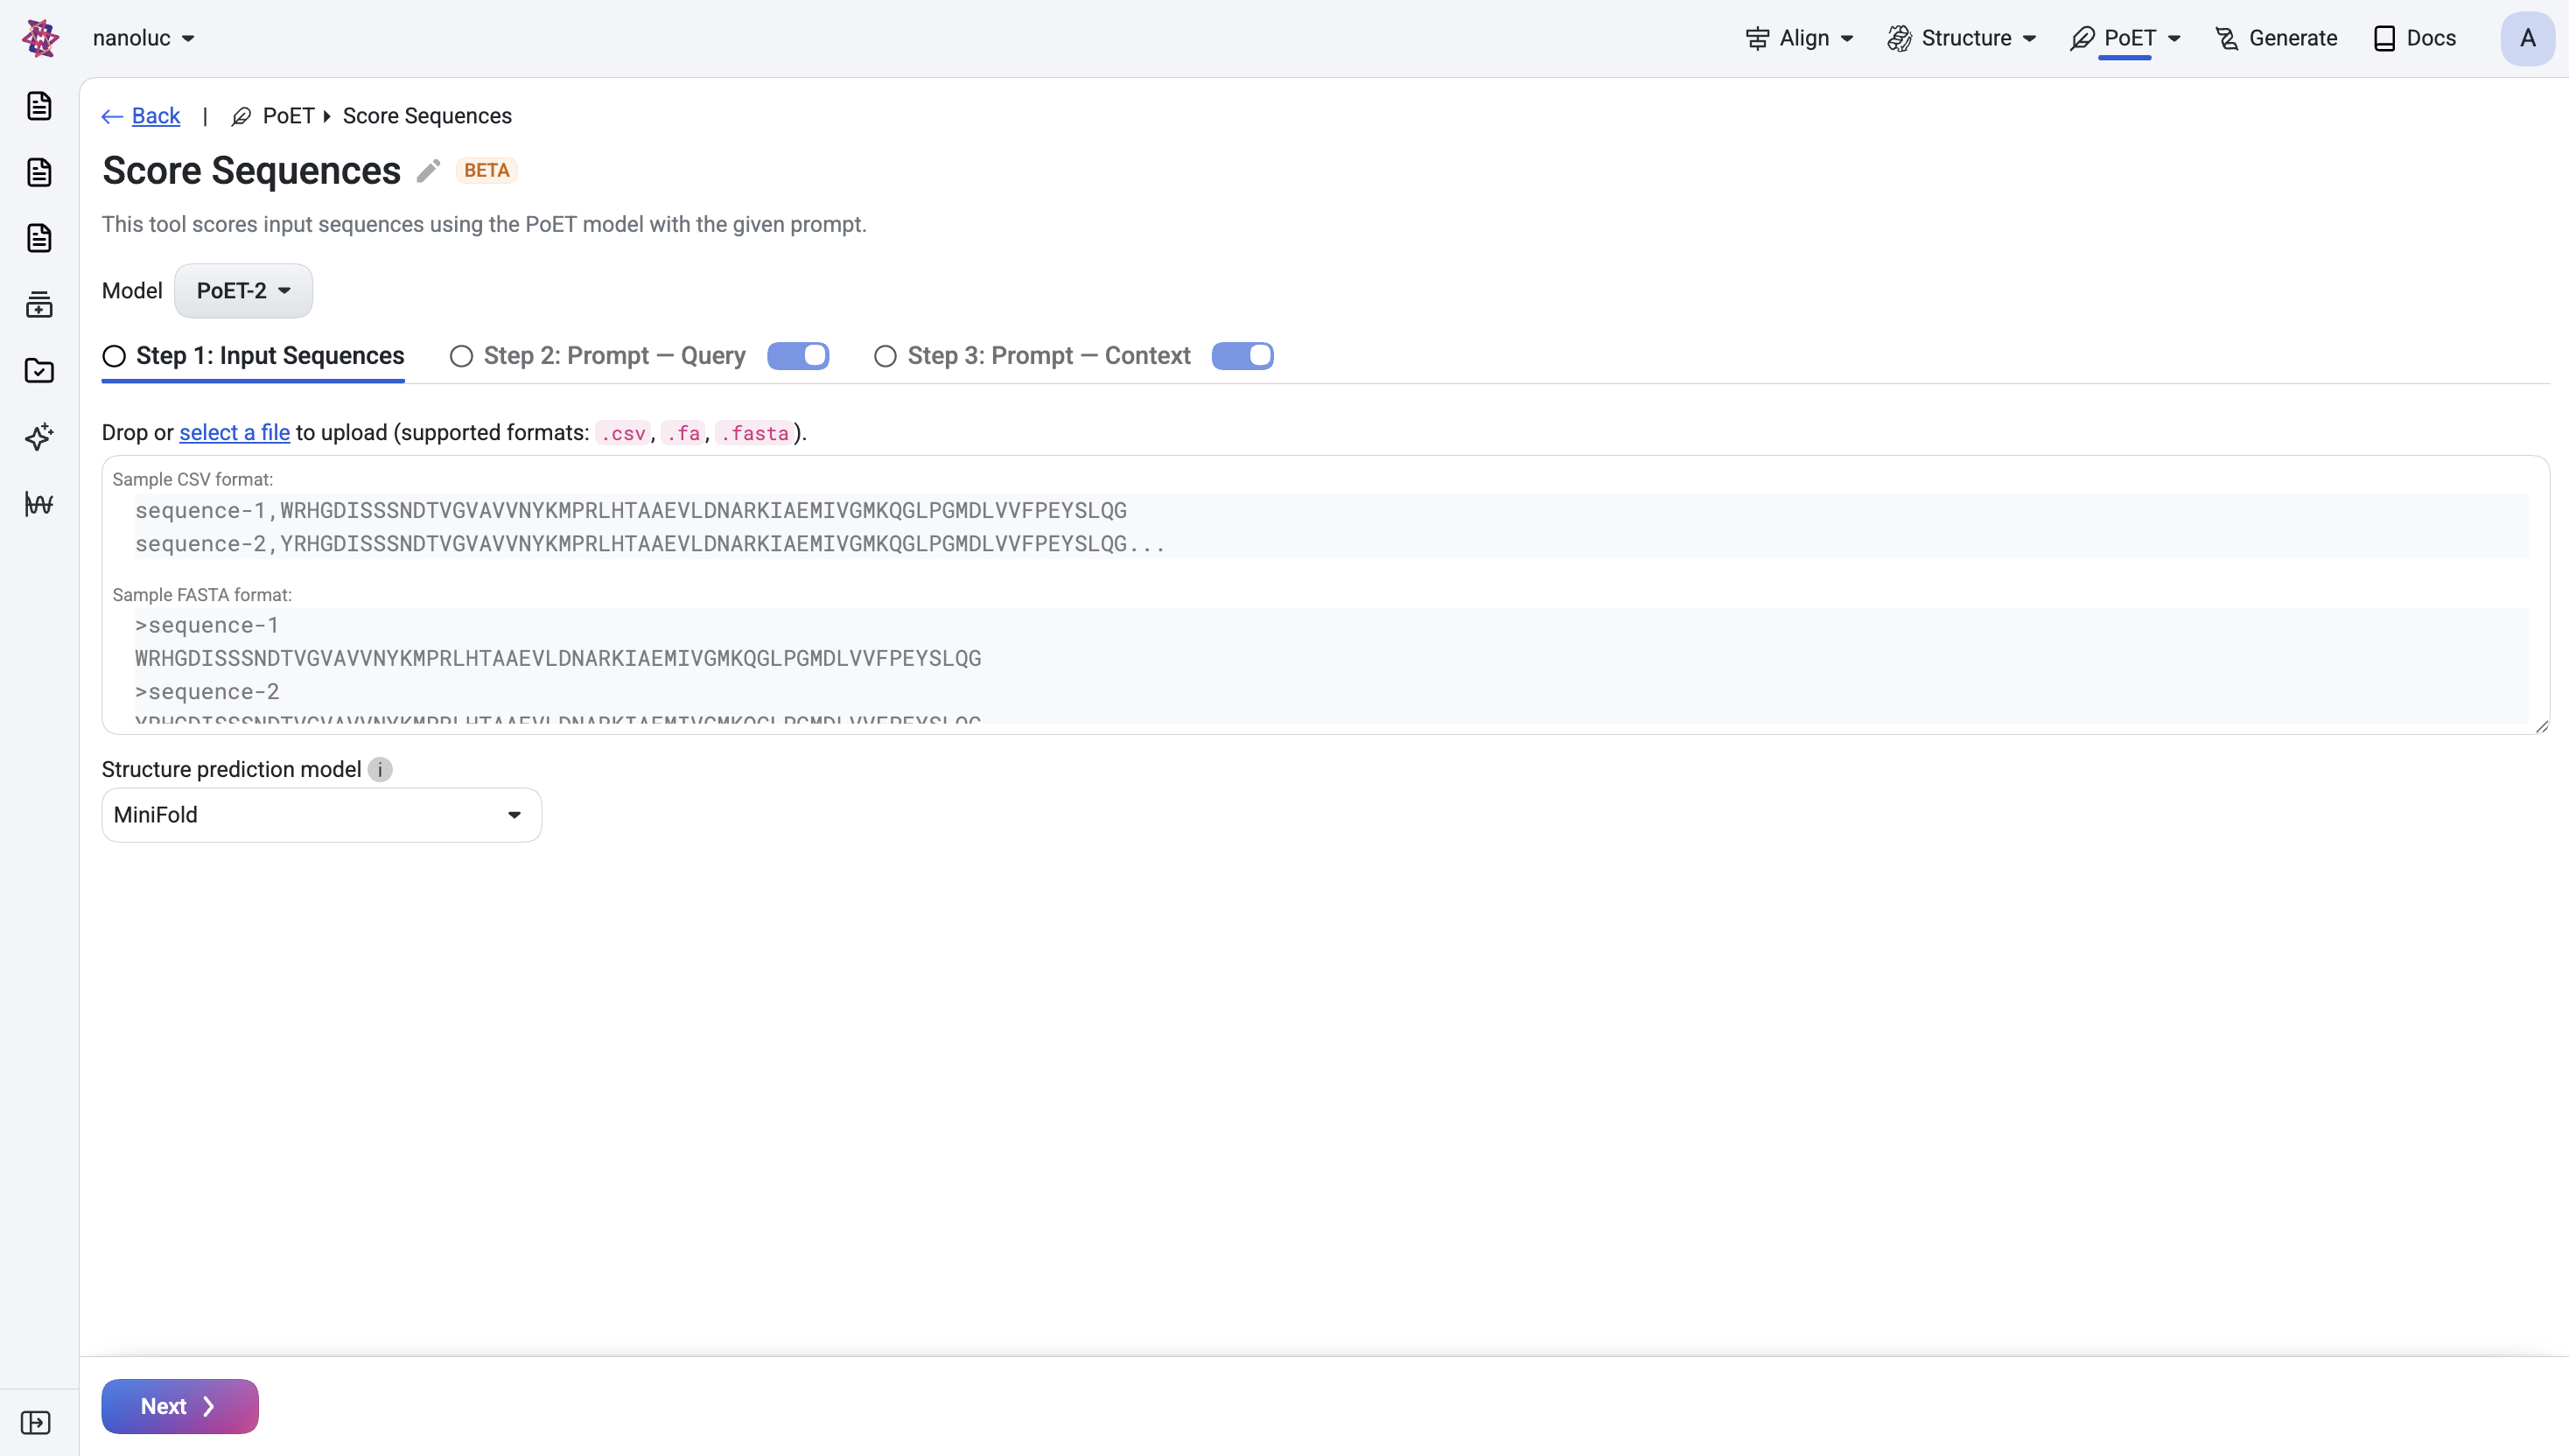
Task: Open the MiniFold structure prediction dropdown
Action: coord(322,815)
